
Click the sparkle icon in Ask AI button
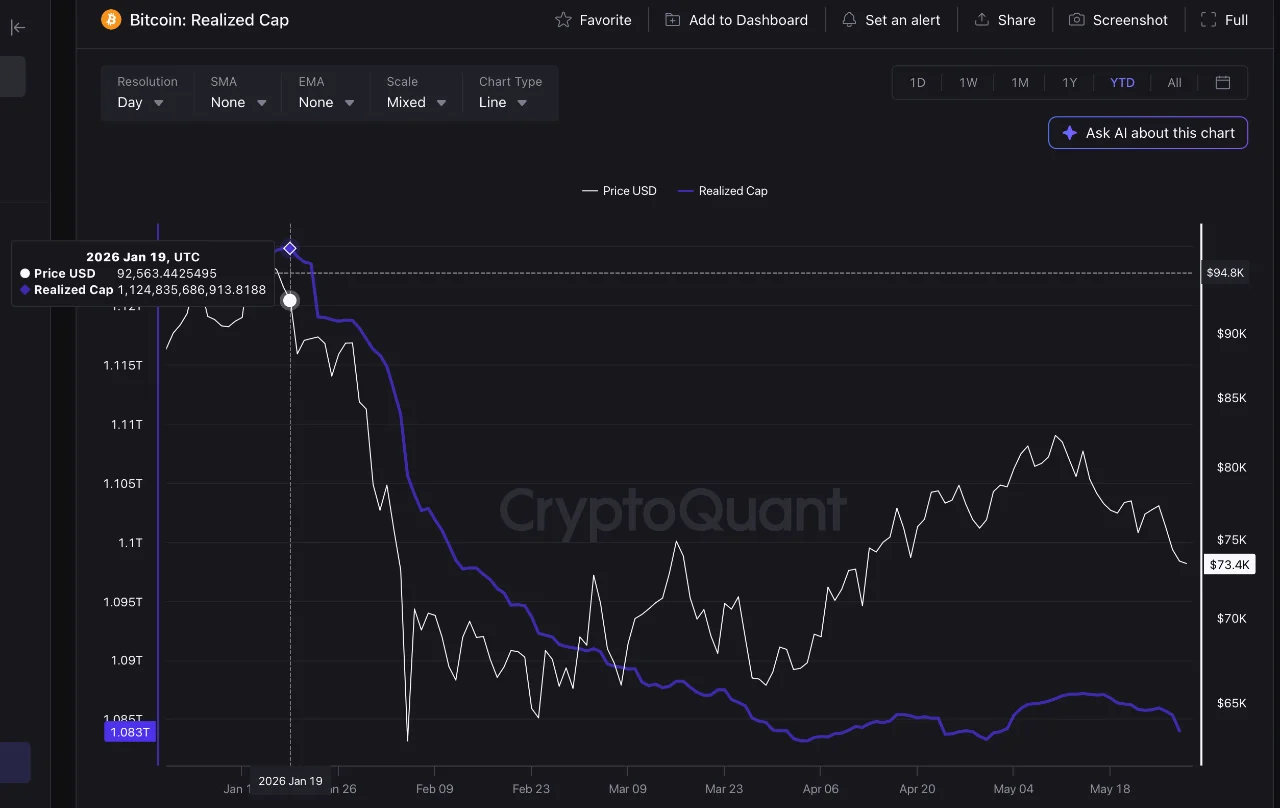pos(1069,133)
